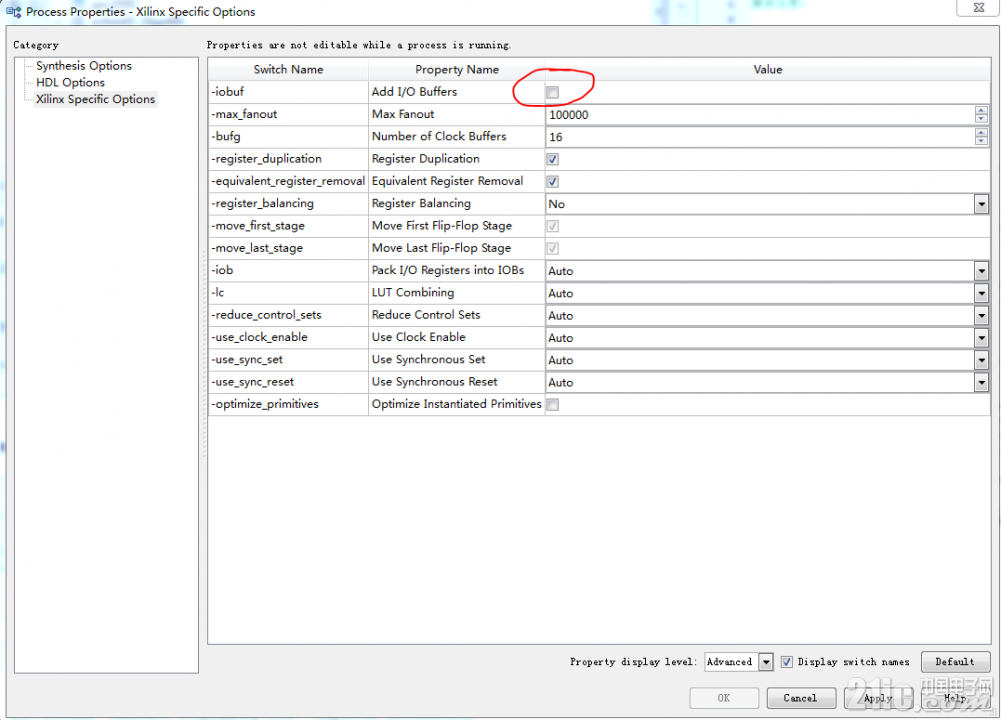Enable the Add I/O Buffers checkbox

pyautogui.click(x=553, y=93)
